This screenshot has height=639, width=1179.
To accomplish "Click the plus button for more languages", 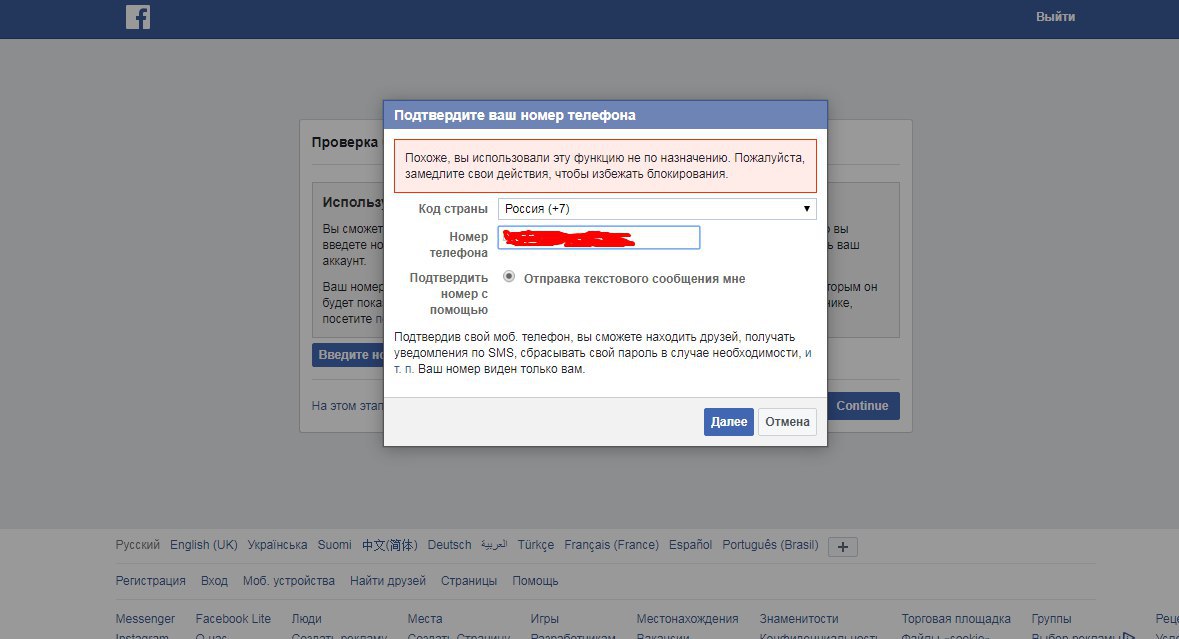I will (842, 547).
